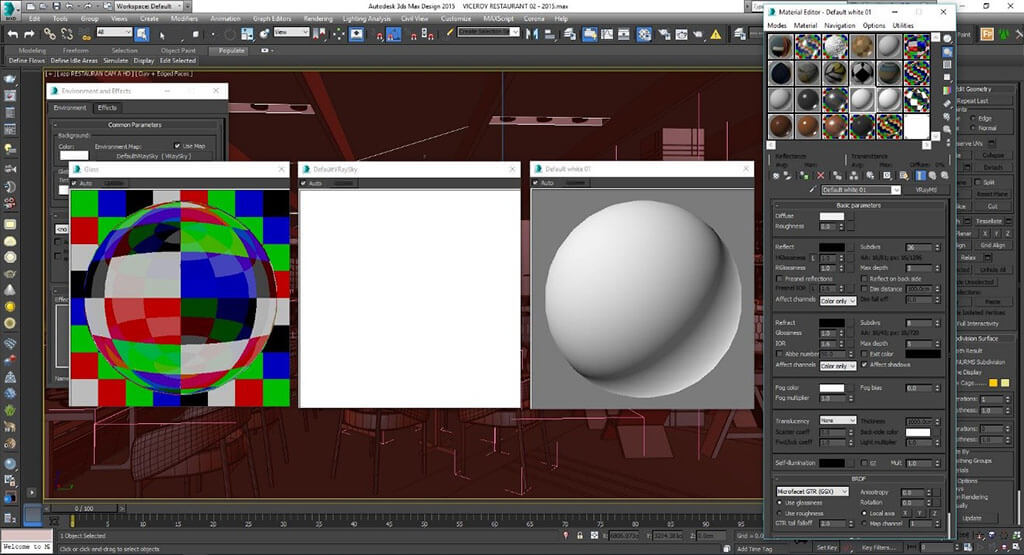
Task: Toggle the Affect shadows checkbox
Action: 865,365
